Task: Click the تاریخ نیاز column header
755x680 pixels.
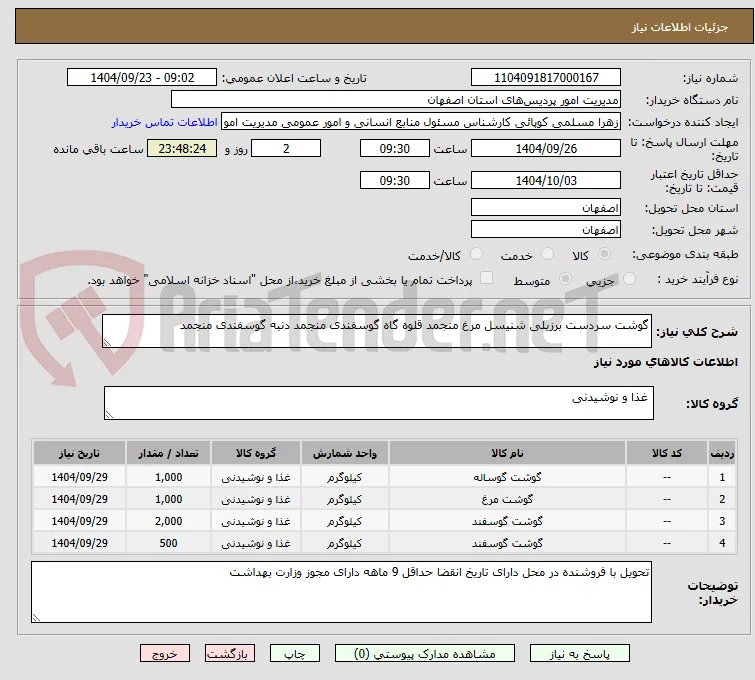Action: (x=79, y=453)
